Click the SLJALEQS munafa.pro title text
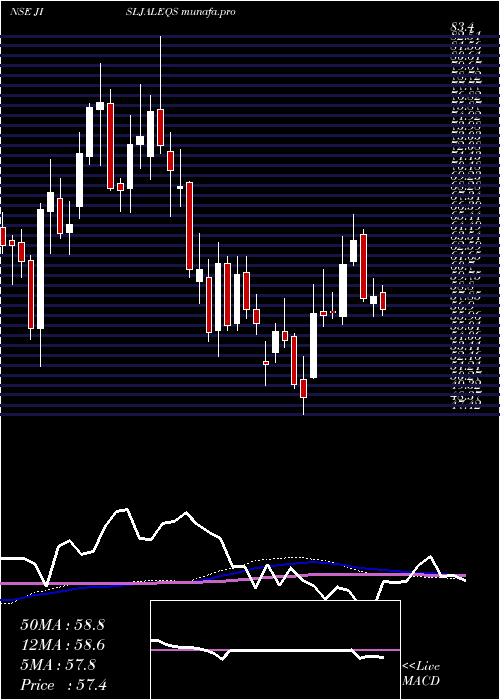500x700 pixels. click(181, 12)
